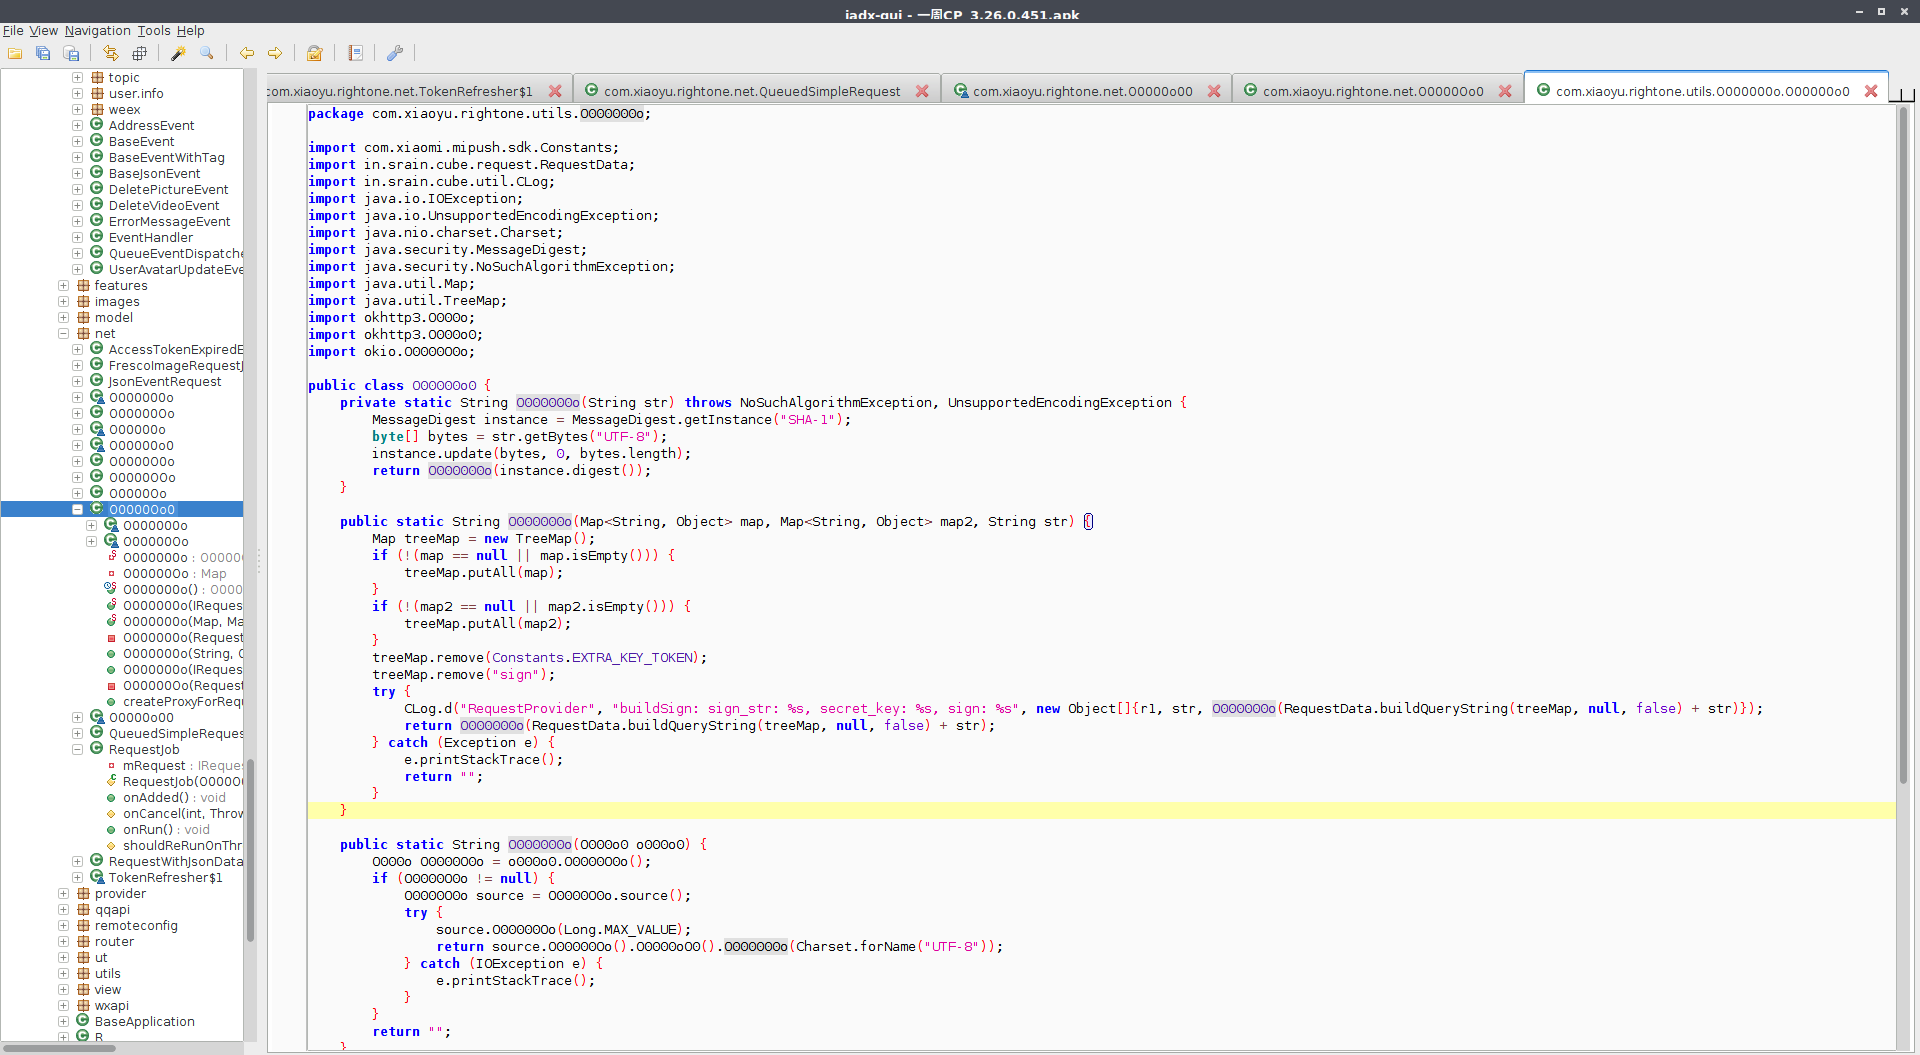Navigate forward with the right arrow icon
This screenshot has height=1055, width=1920.
tap(274, 53)
